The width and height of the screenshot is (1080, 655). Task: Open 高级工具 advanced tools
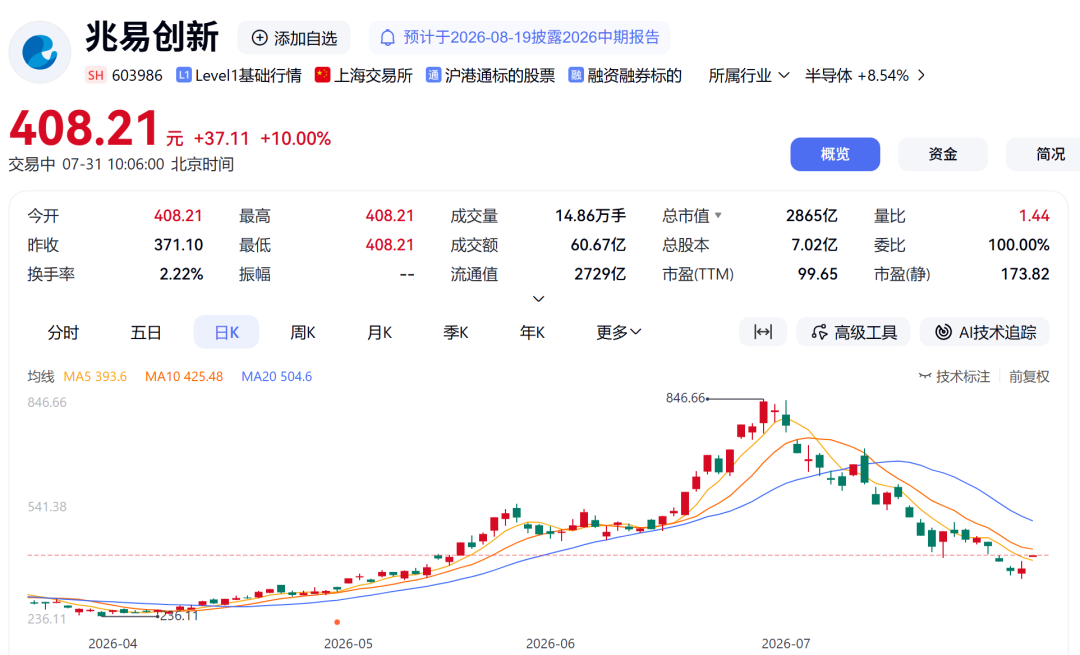click(853, 332)
